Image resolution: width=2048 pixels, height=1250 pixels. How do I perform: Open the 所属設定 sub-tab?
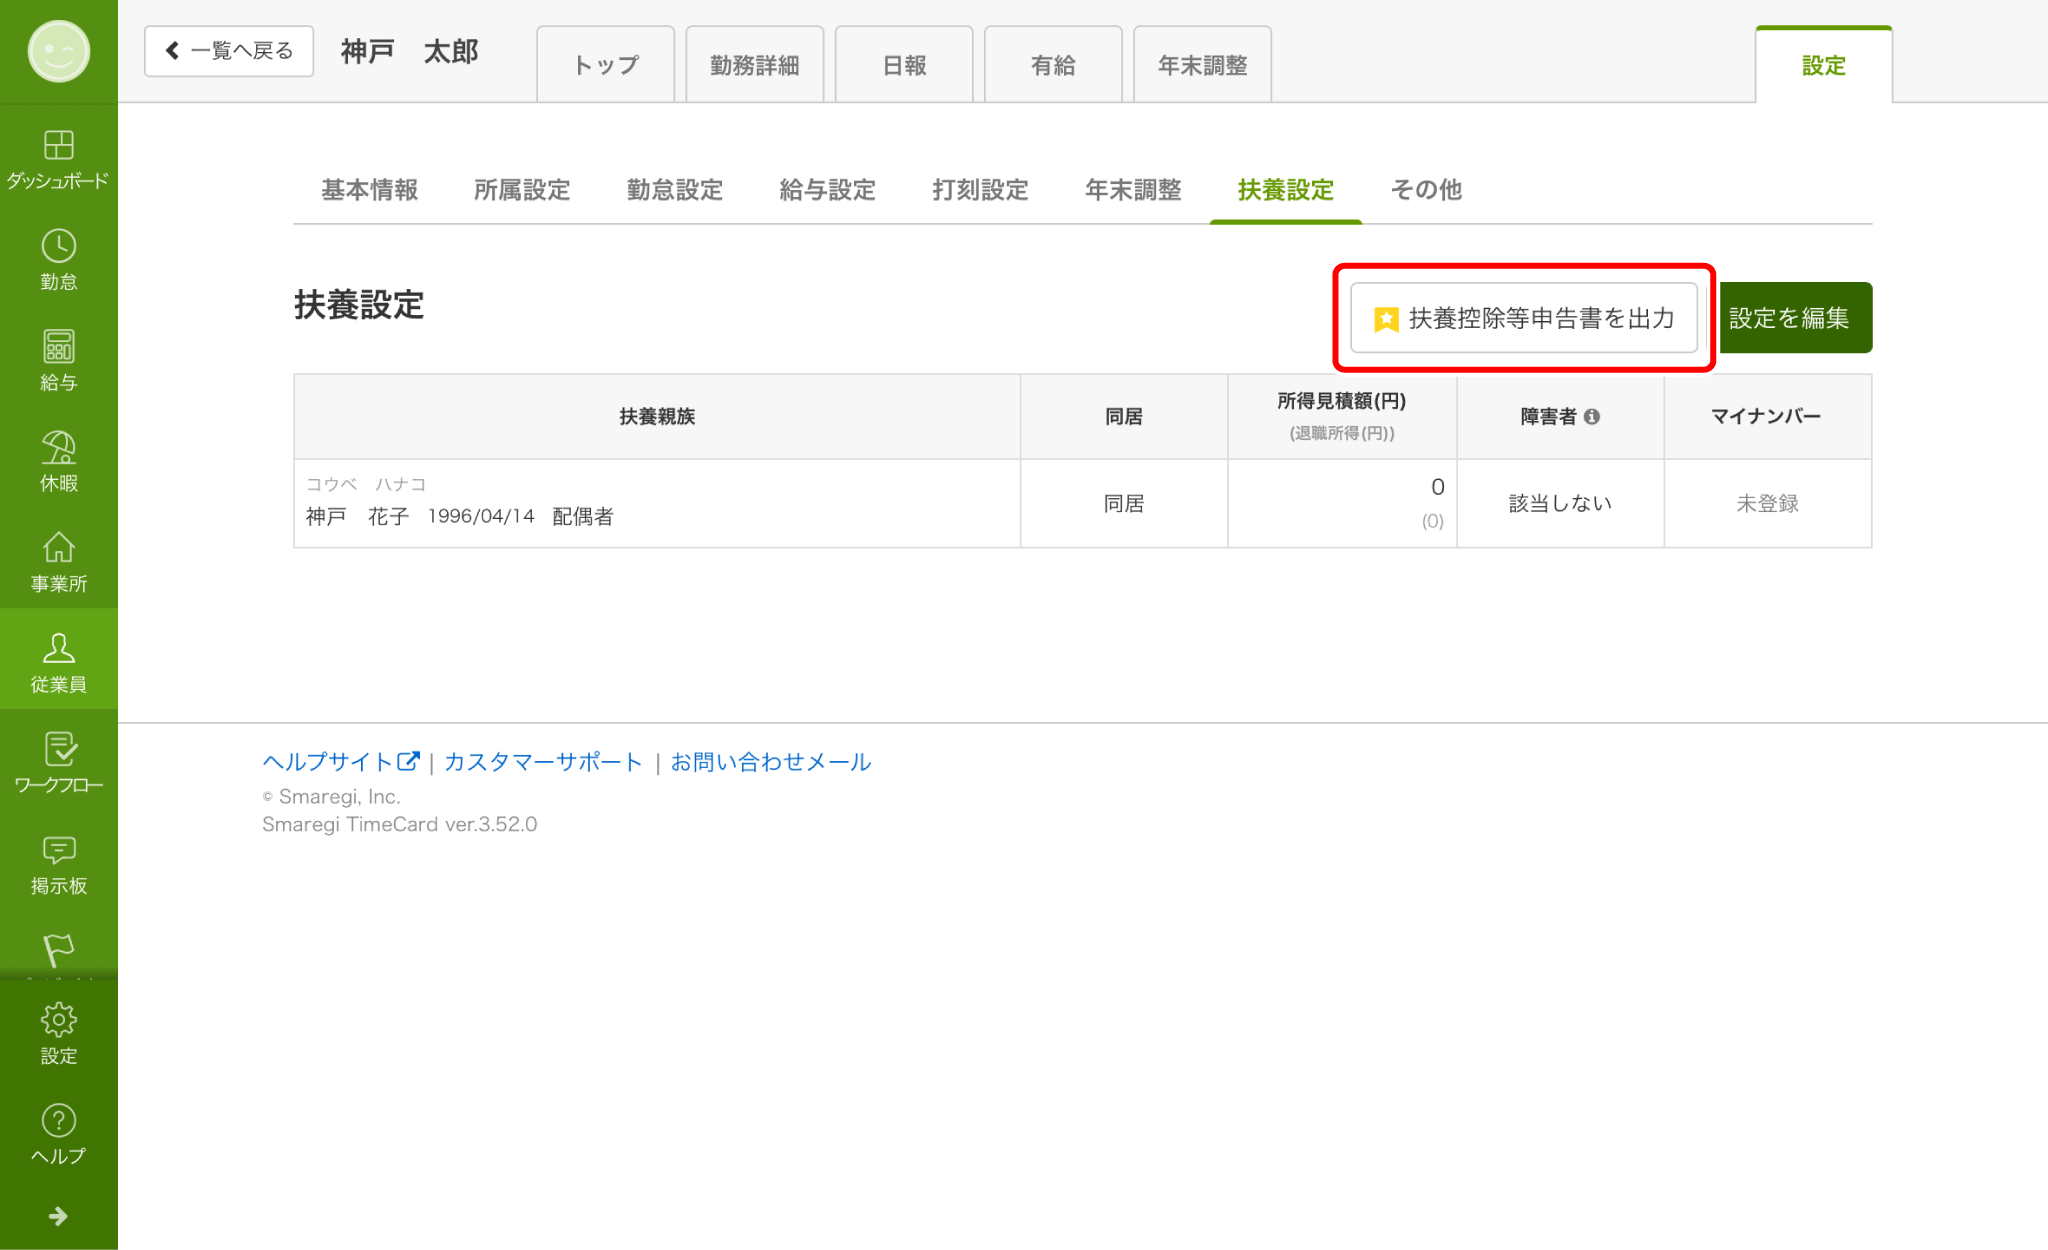click(x=522, y=190)
